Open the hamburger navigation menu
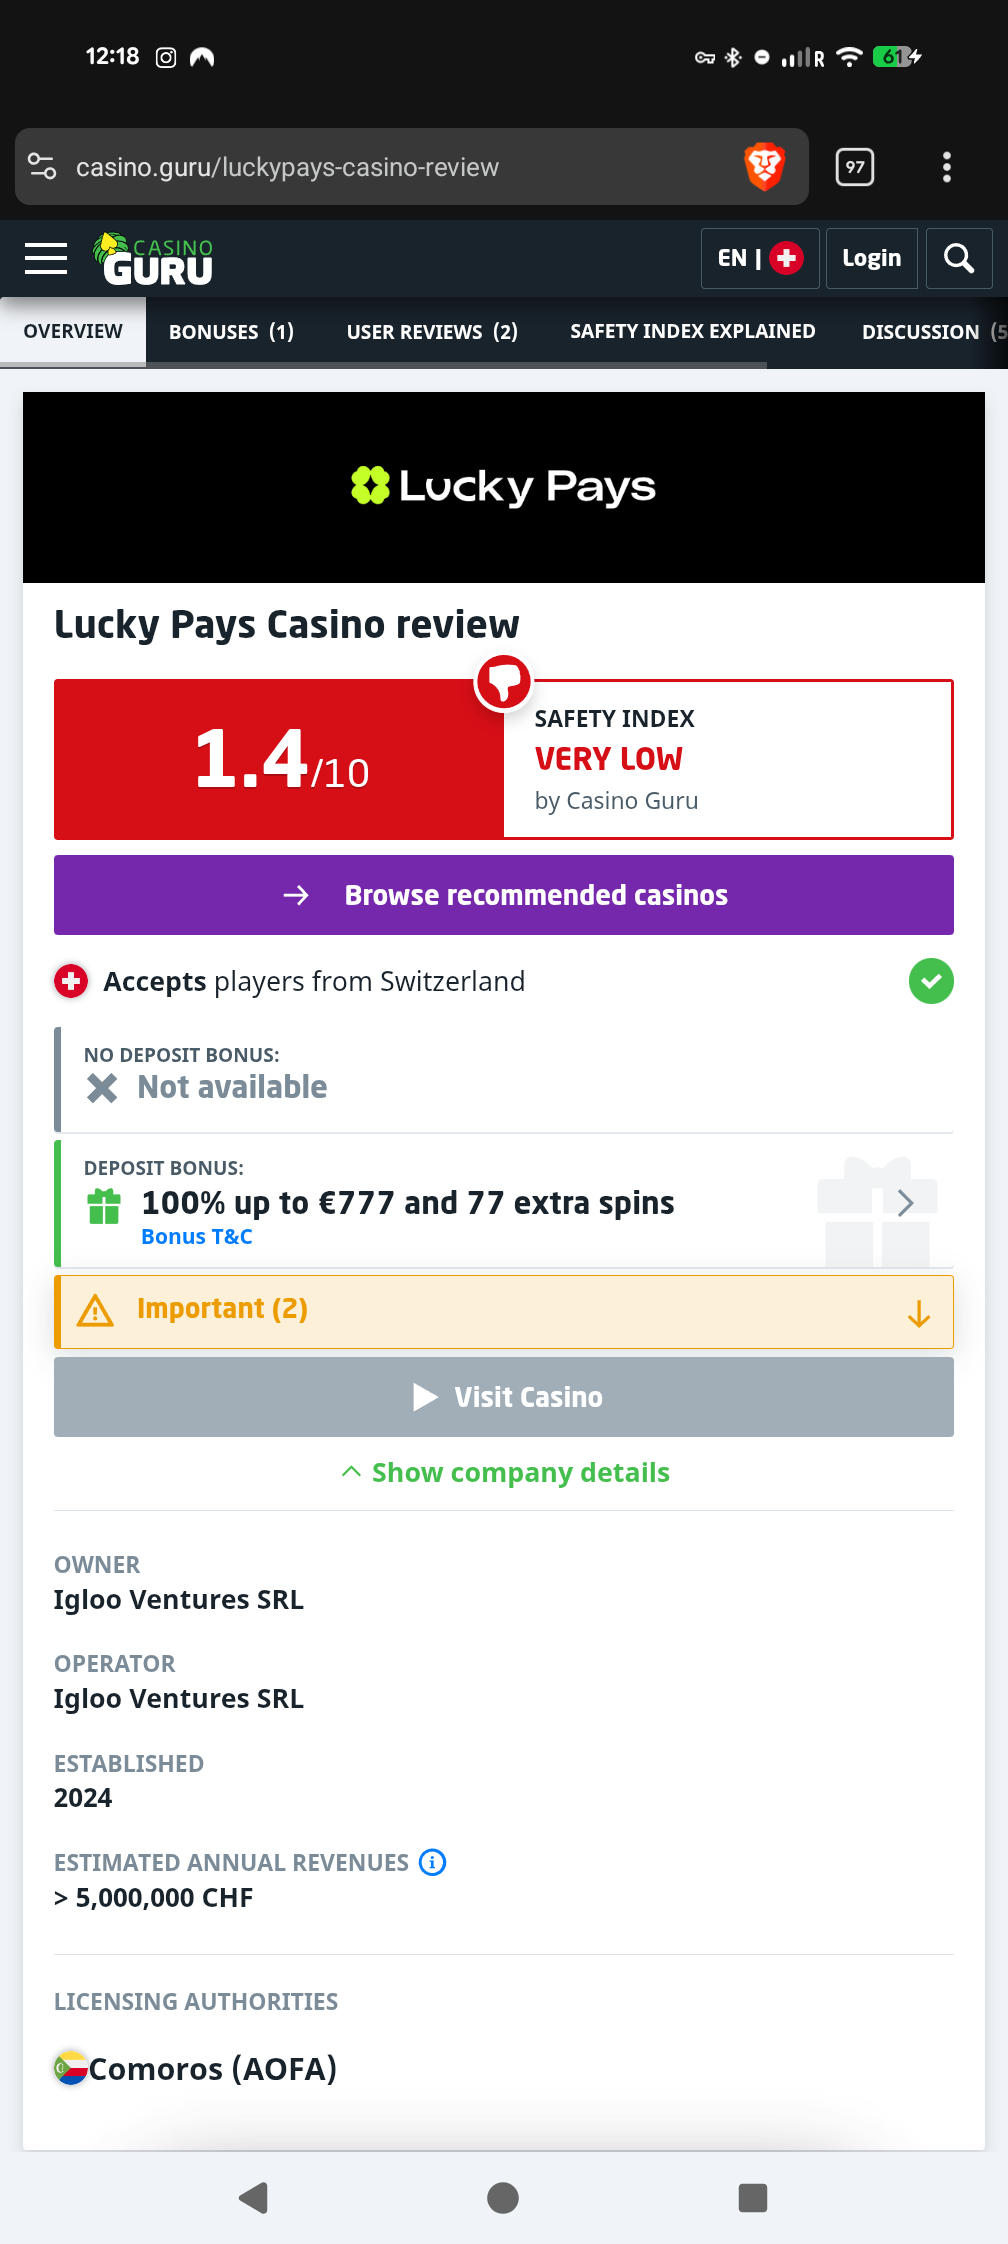 point(46,259)
